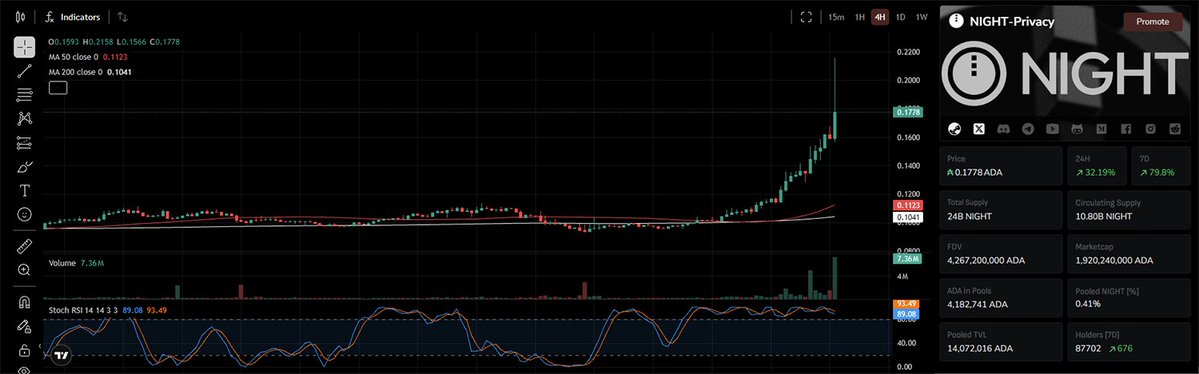Click the Price 0.1778 ADA card
Viewport: 1199px width, 374px height.
point(1001,165)
